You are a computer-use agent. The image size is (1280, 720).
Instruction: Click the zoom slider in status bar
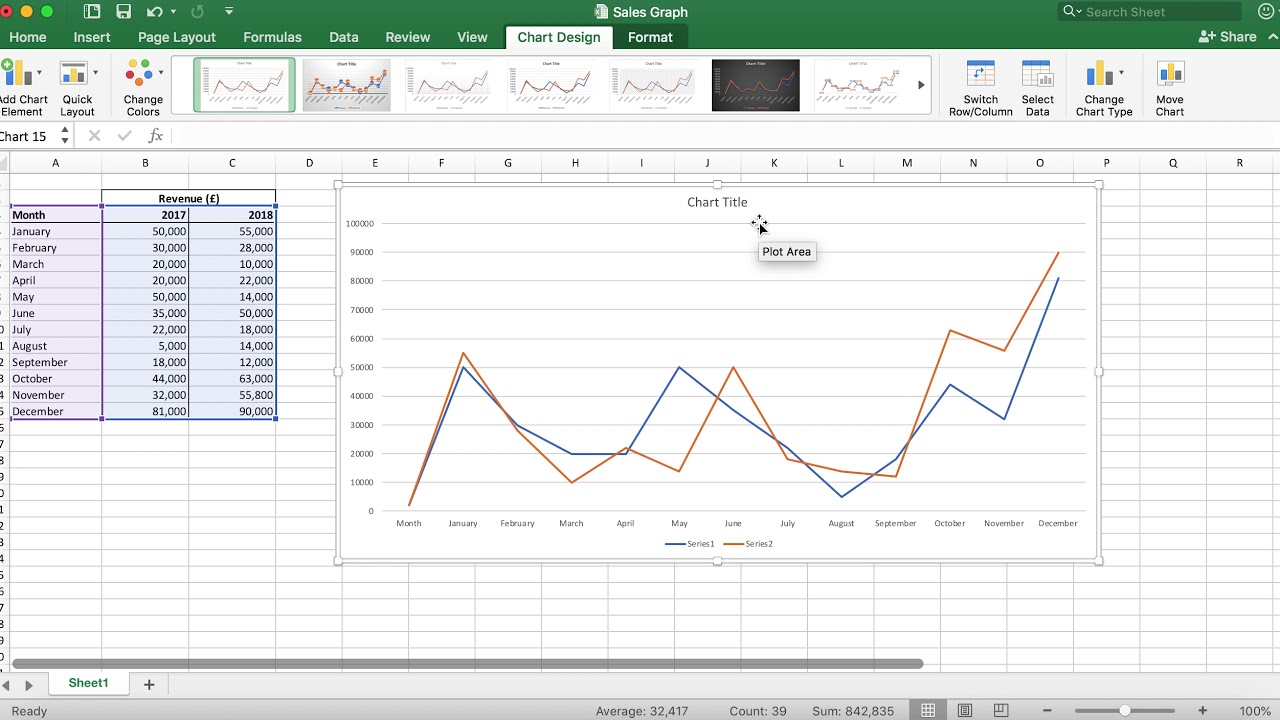click(1124, 711)
